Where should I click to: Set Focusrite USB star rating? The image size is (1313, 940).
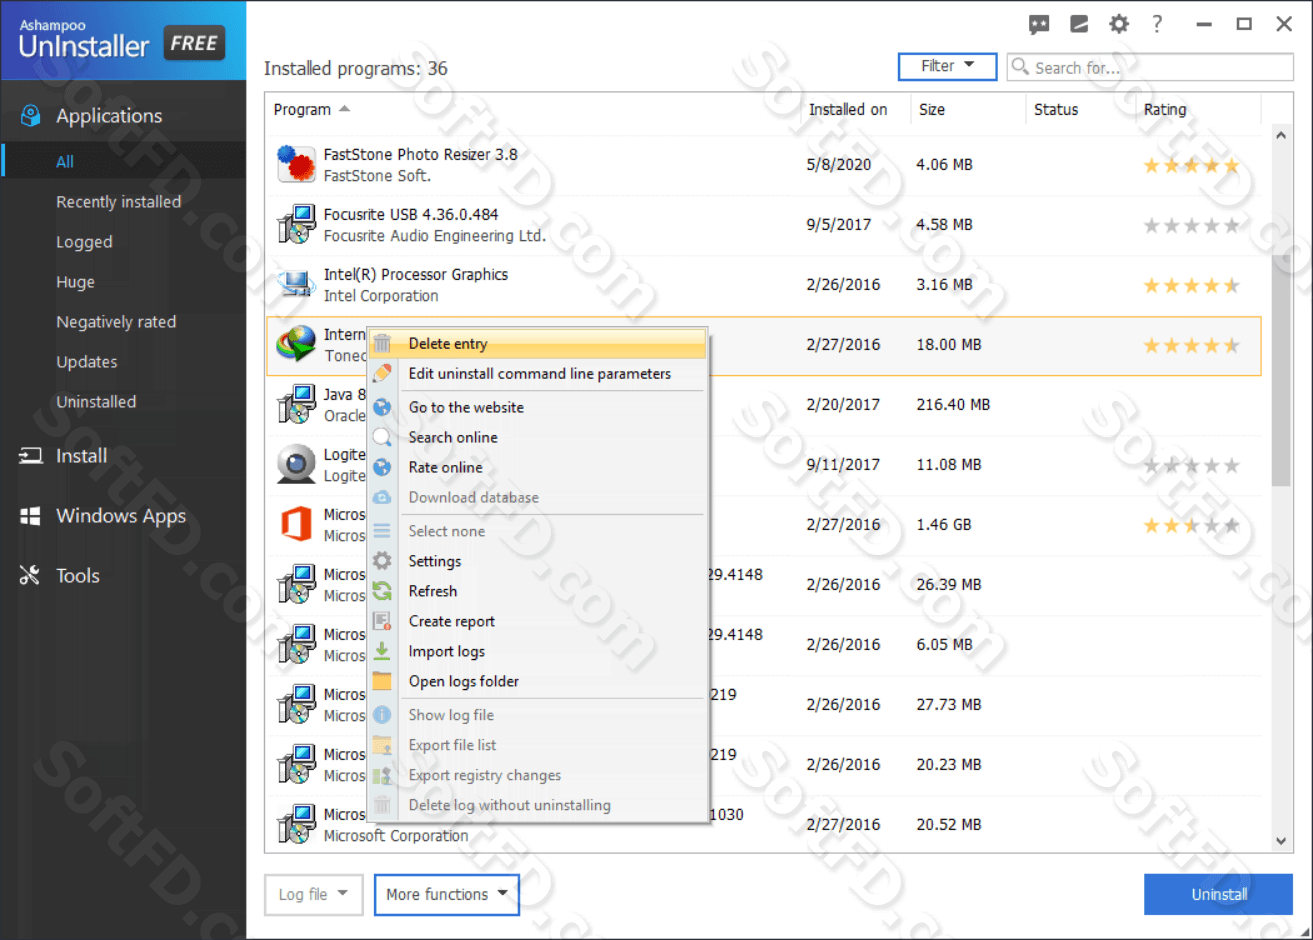(x=1191, y=225)
